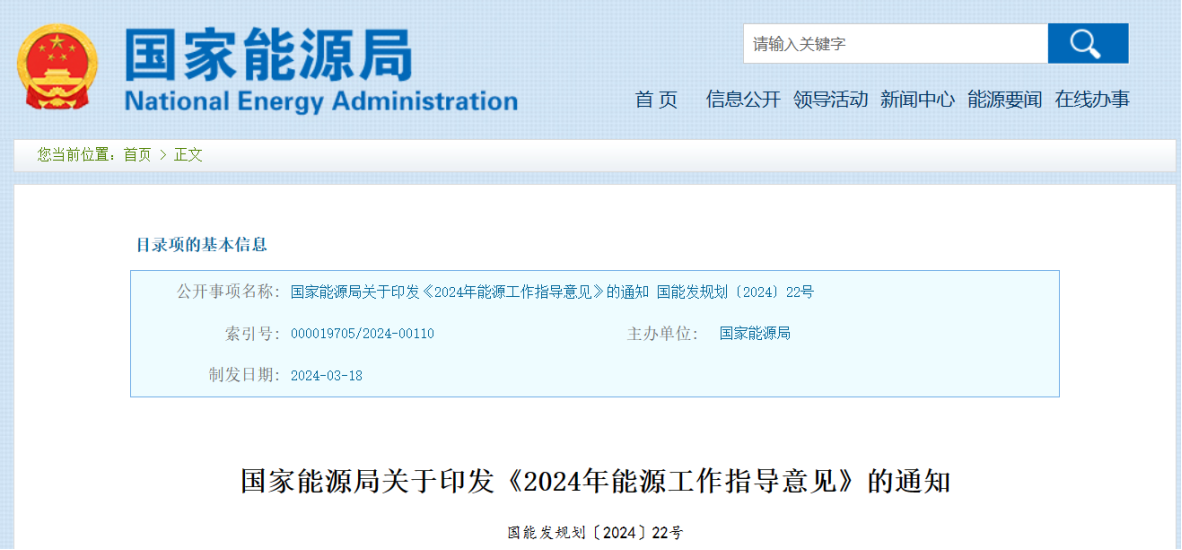Open the 新闻中心 menu item
This screenshot has height=550, width=1182.
[x=917, y=99]
